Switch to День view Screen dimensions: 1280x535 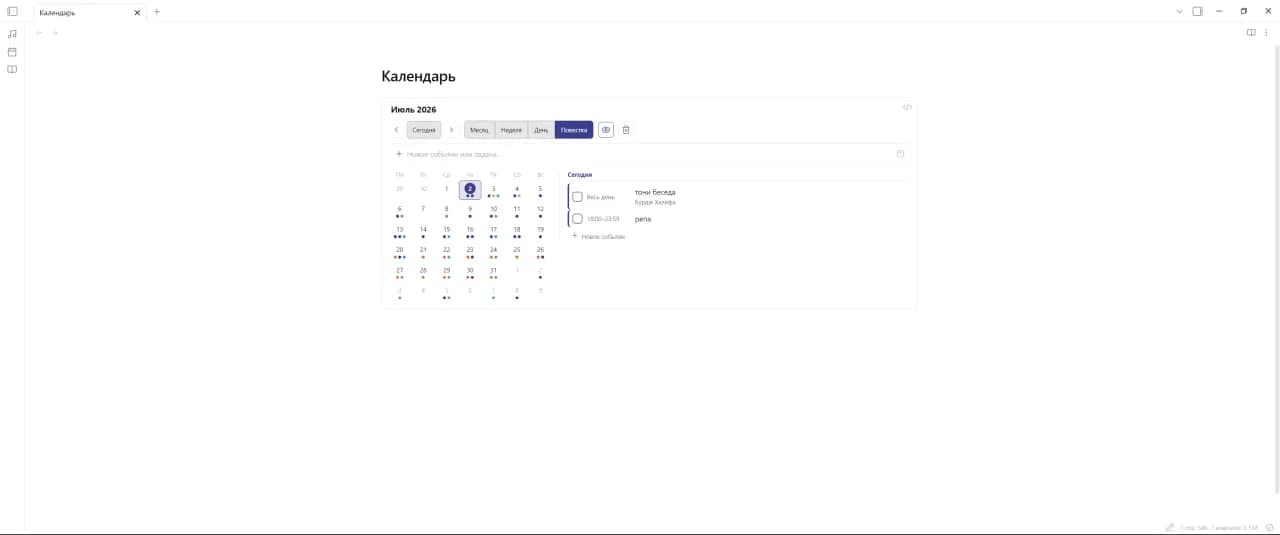coord(541,130)
